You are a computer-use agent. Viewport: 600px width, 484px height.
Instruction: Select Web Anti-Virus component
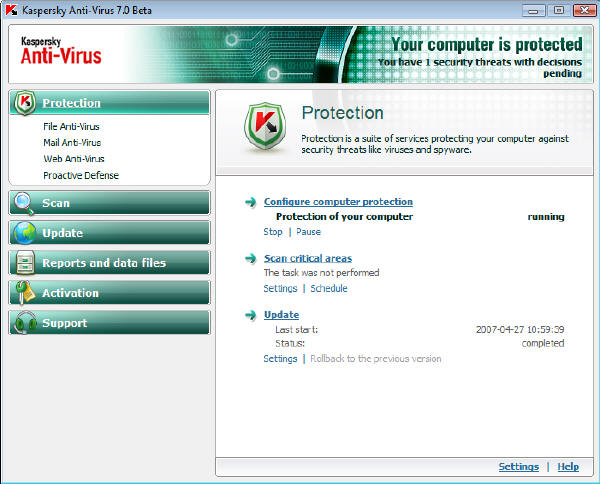point(73,159)
